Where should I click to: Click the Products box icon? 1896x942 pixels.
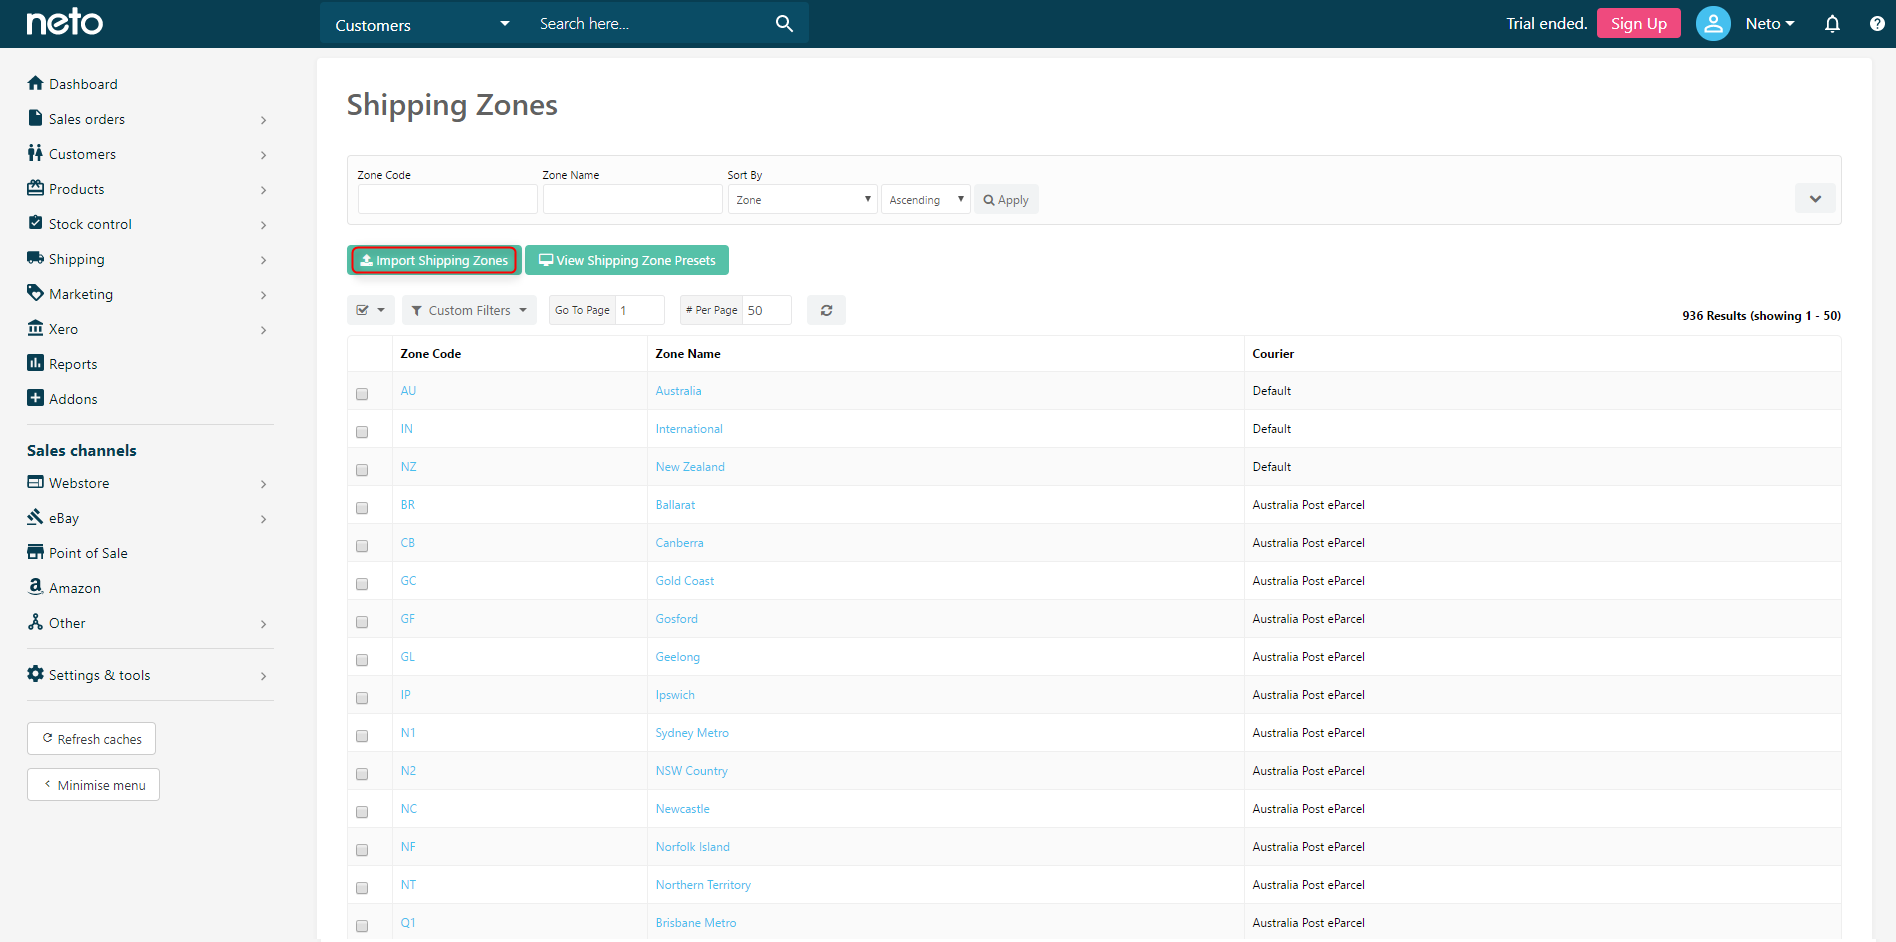[x=36, y=188]
